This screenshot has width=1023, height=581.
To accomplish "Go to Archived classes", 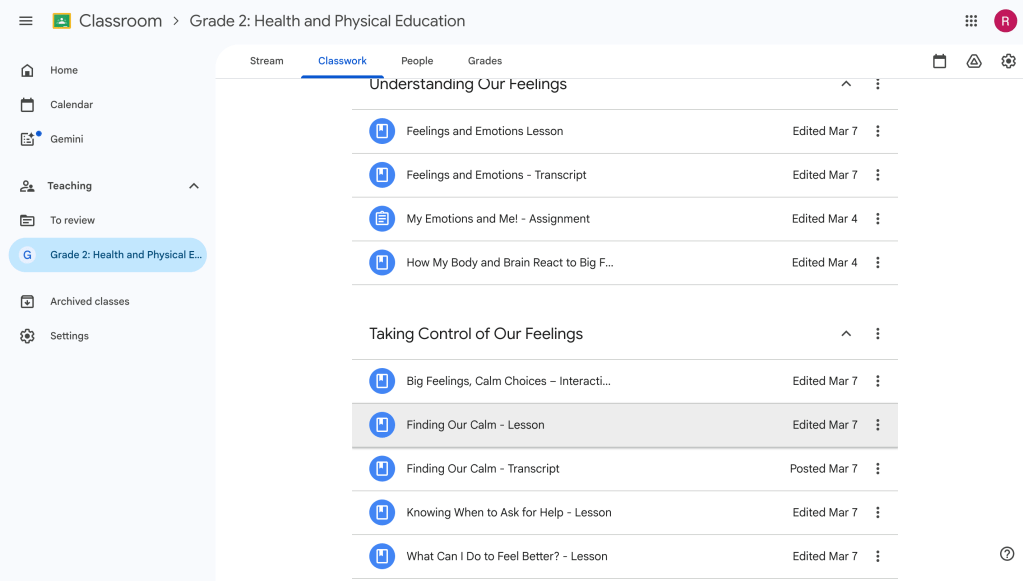I will [89, 301].
